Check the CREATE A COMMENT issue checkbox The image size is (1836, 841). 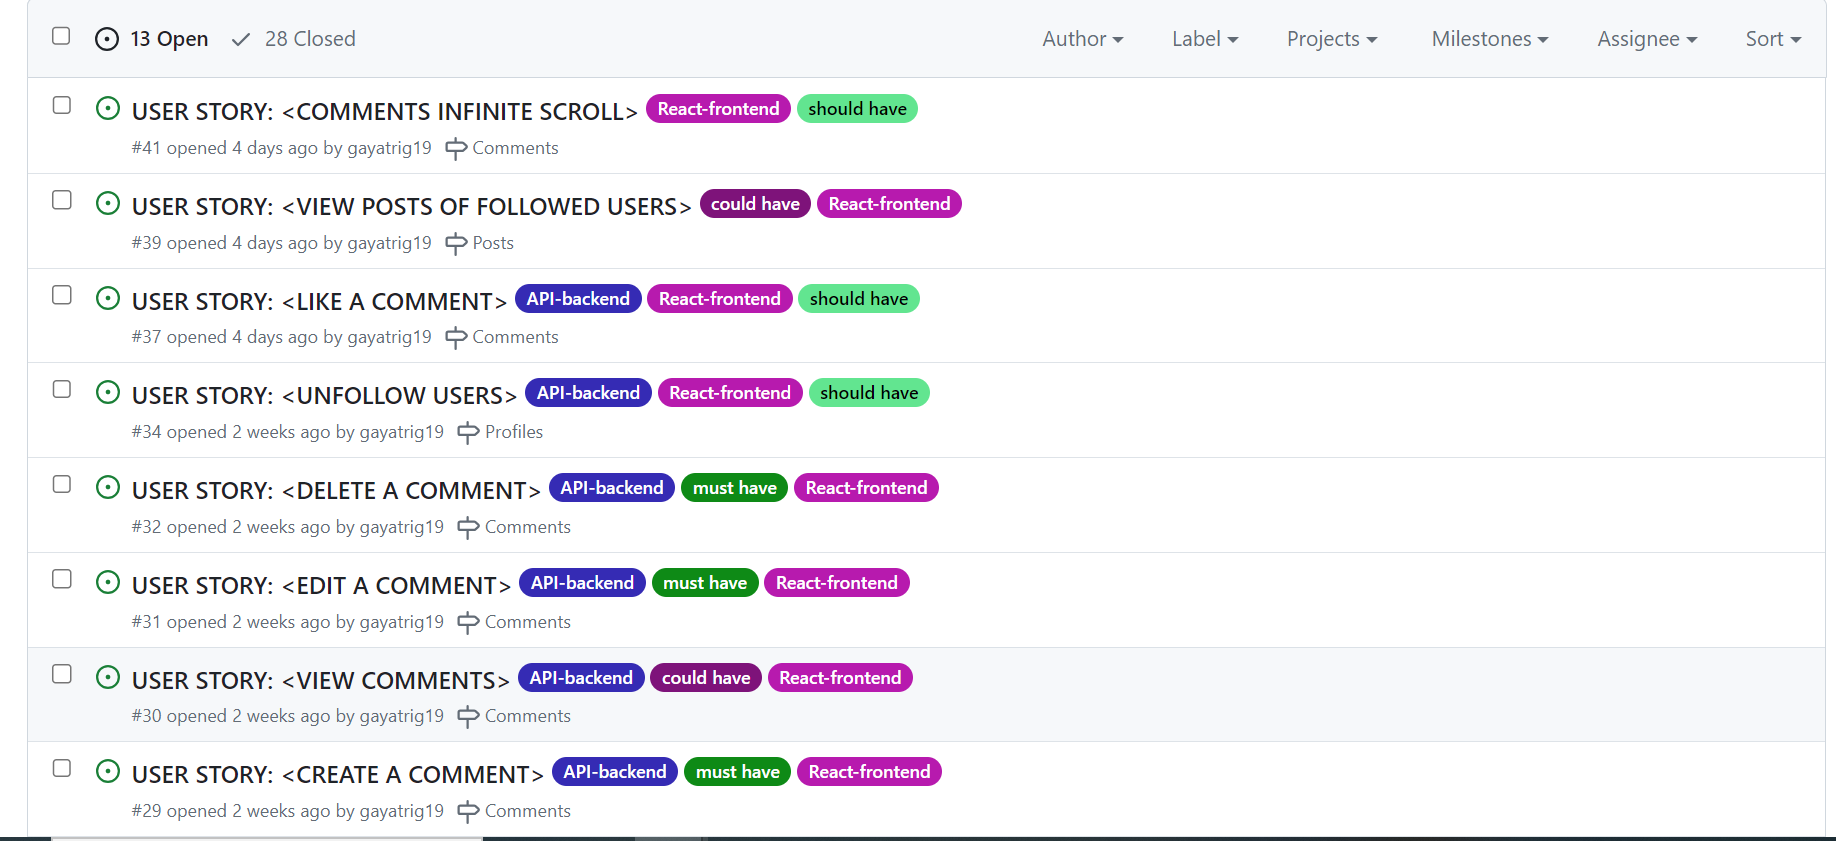[x=62, y=768]
